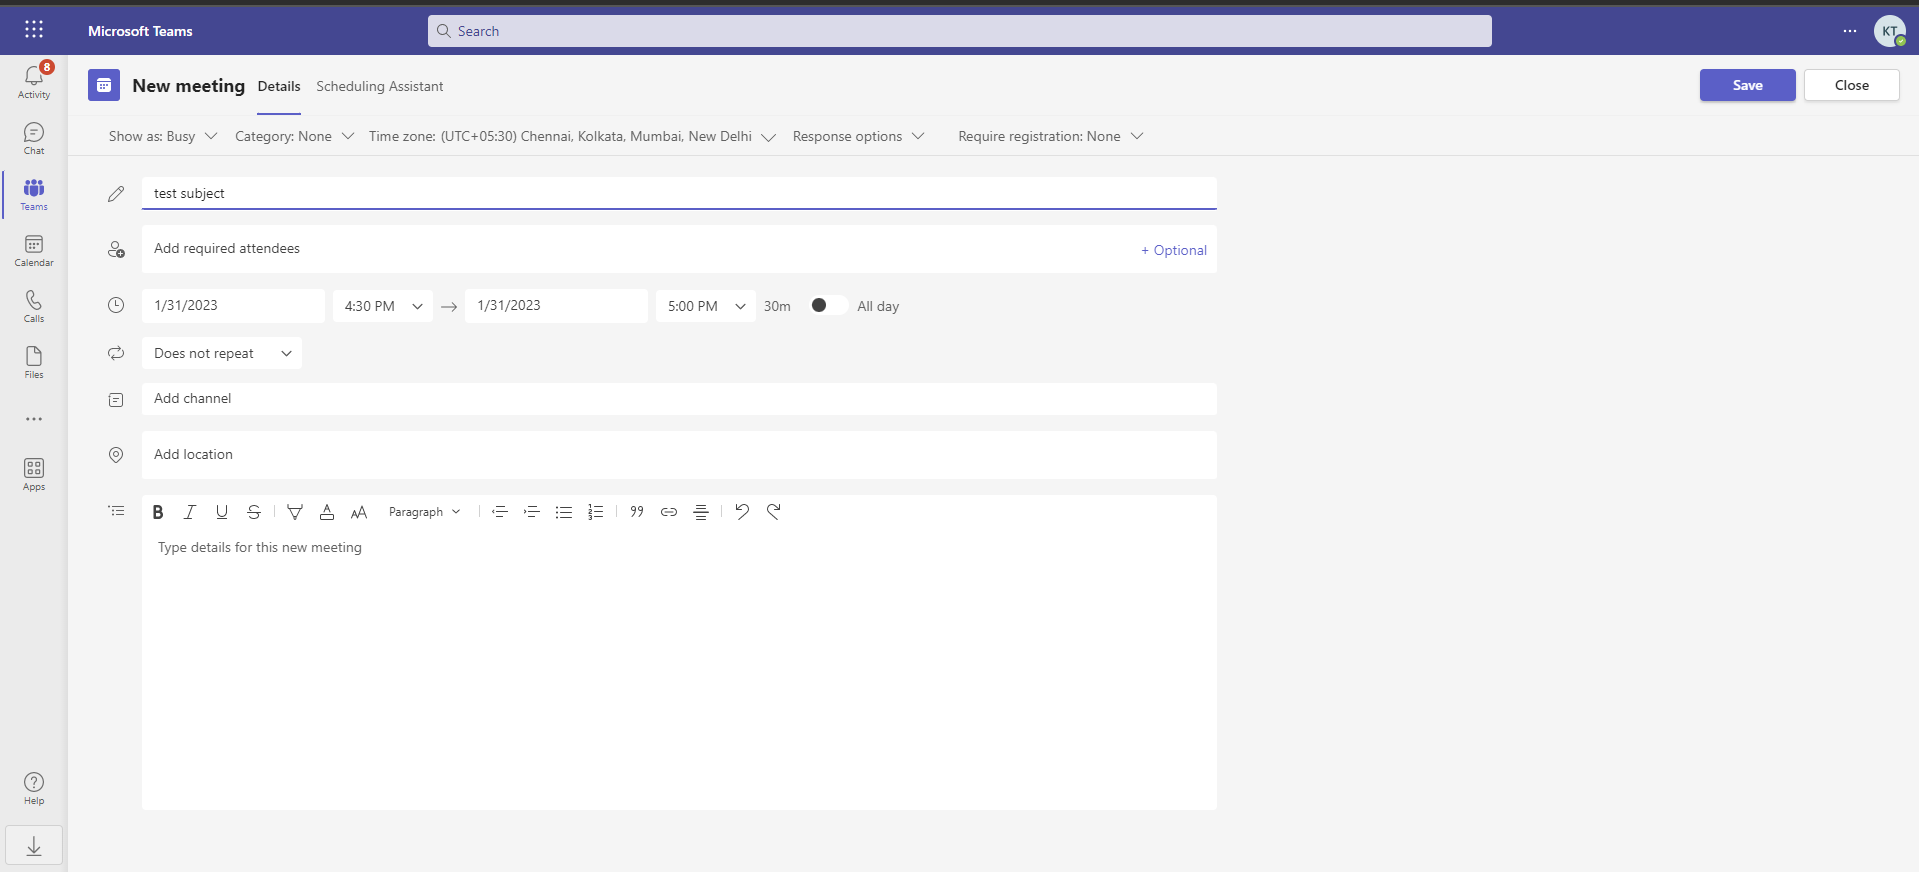Toggle underline formatting
Screen dimensions: 1919x872
(222, 512)
